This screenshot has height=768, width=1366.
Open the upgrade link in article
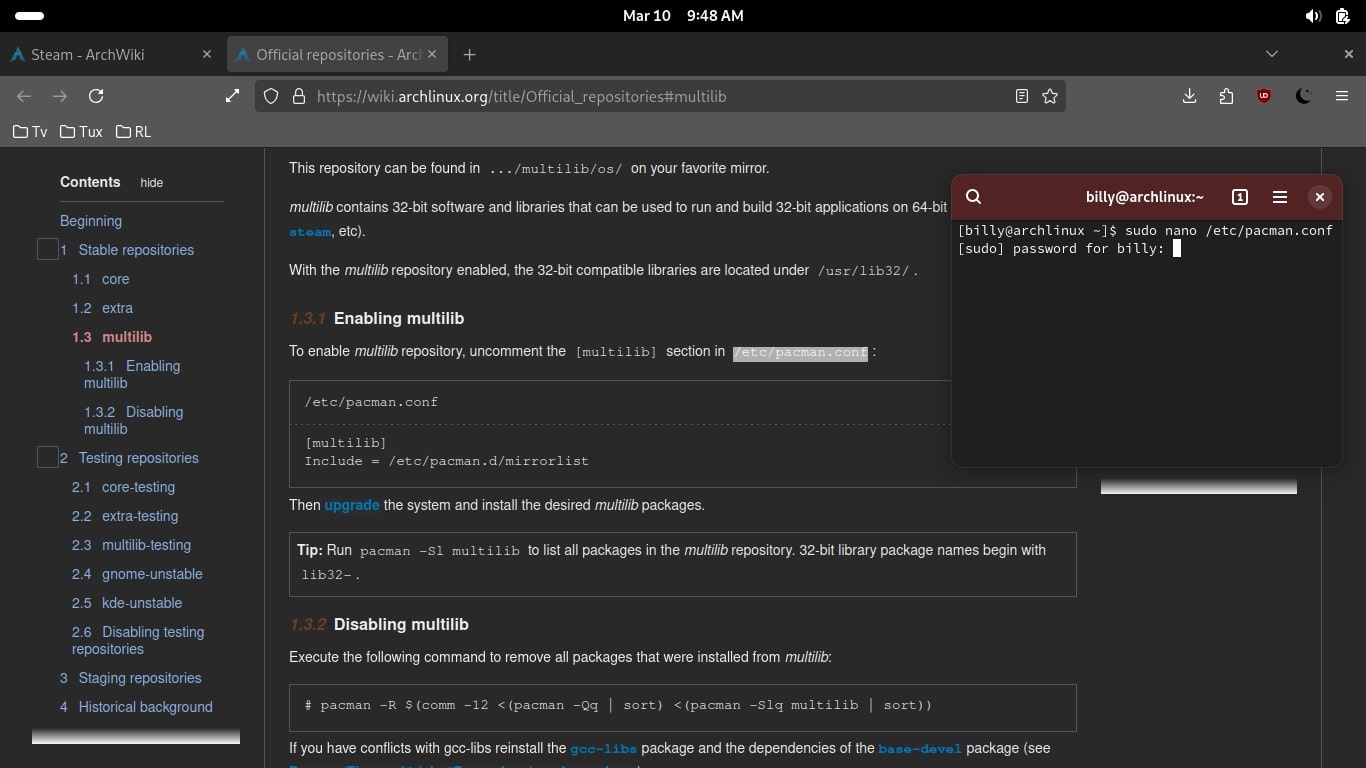coord(352,505)
